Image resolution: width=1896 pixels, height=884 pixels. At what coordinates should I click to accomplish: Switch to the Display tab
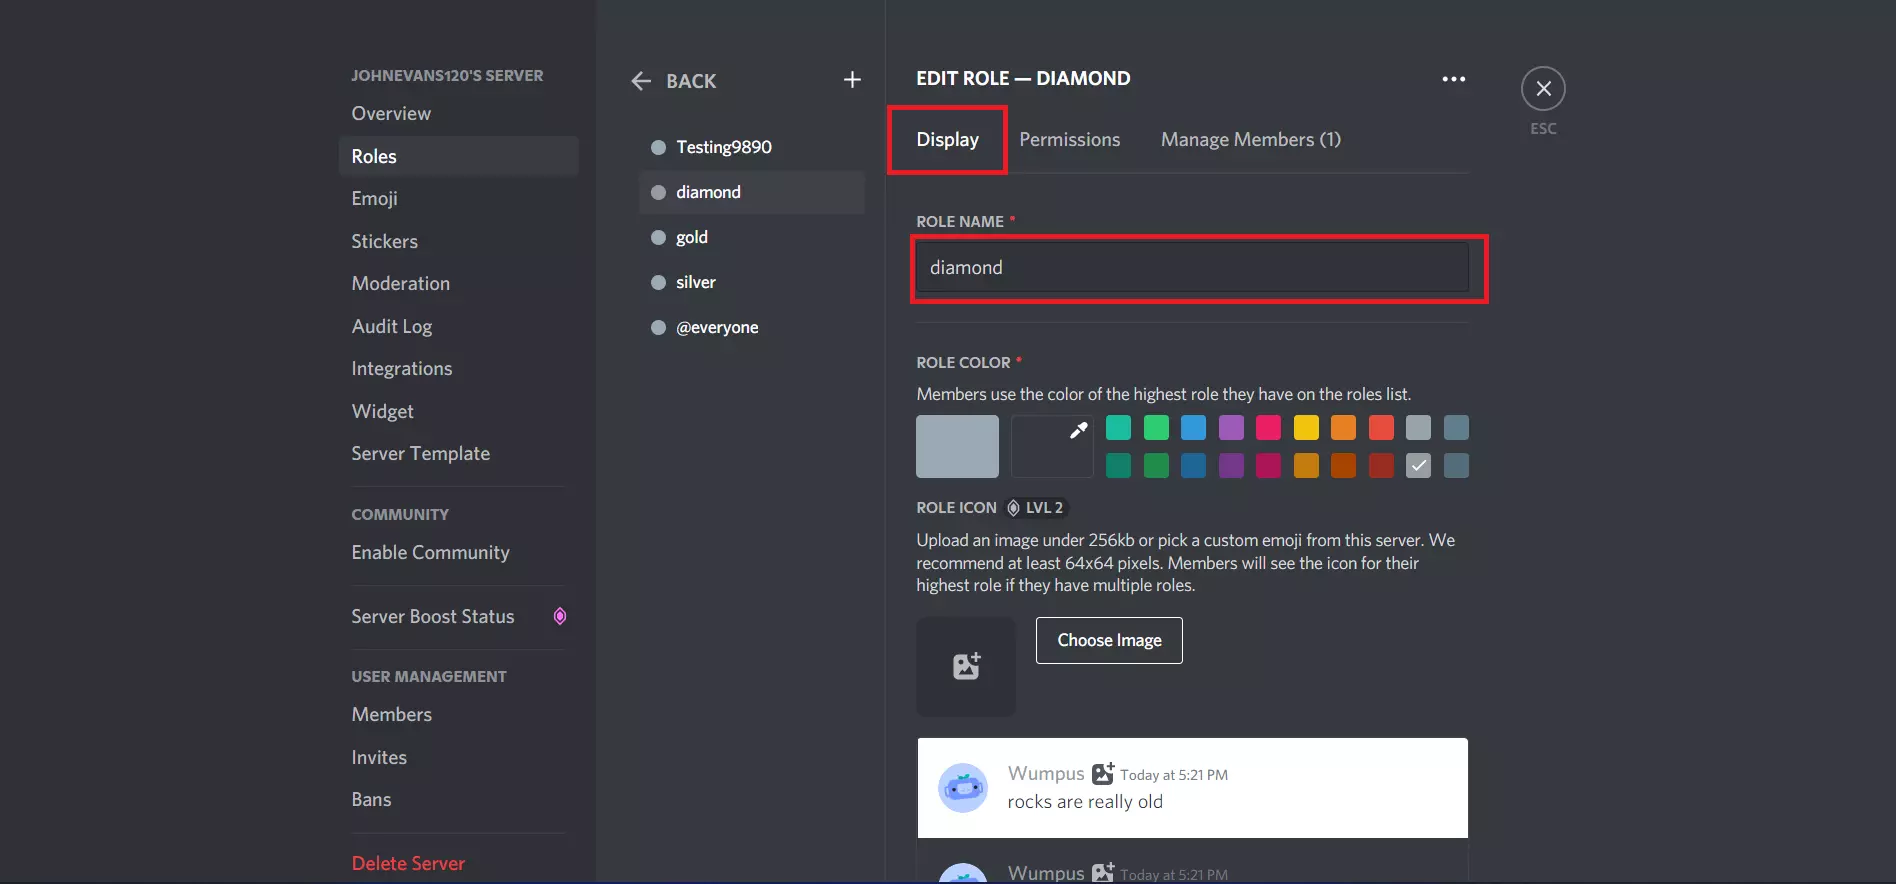tap(947, 140)
